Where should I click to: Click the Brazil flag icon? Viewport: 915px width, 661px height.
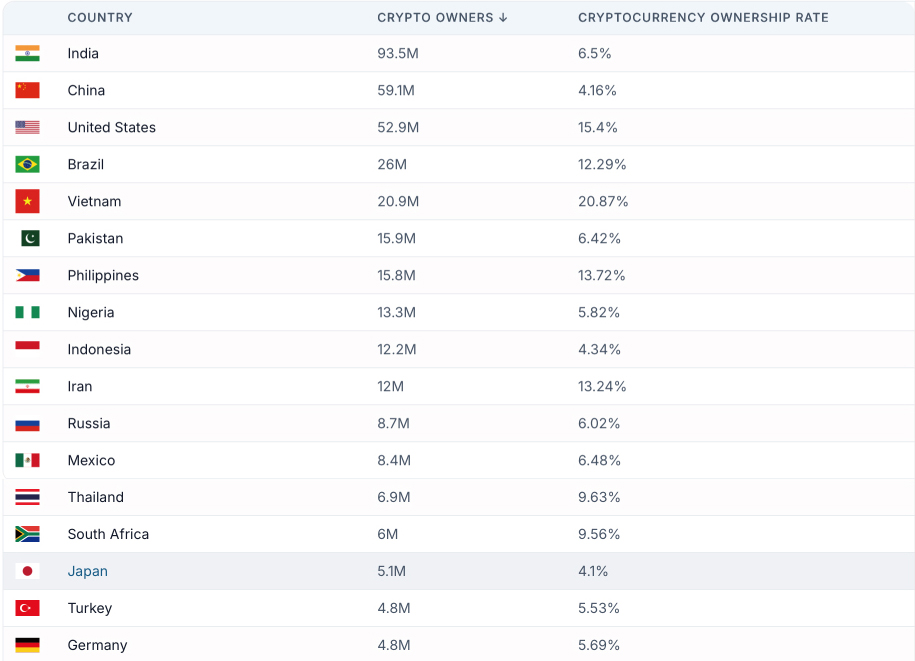point(27,164)
